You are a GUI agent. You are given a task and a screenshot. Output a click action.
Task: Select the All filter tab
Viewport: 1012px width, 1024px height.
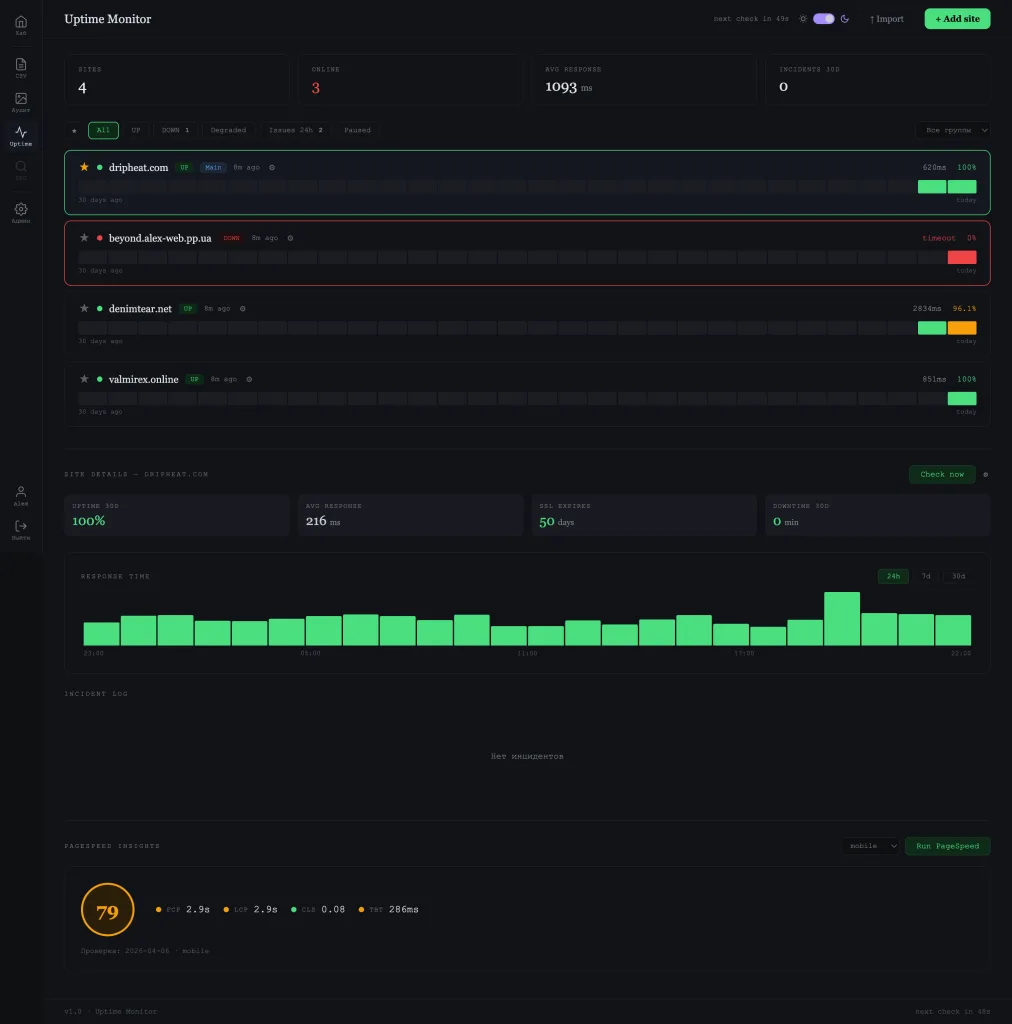pyautogui.click(x=103, y=131)
